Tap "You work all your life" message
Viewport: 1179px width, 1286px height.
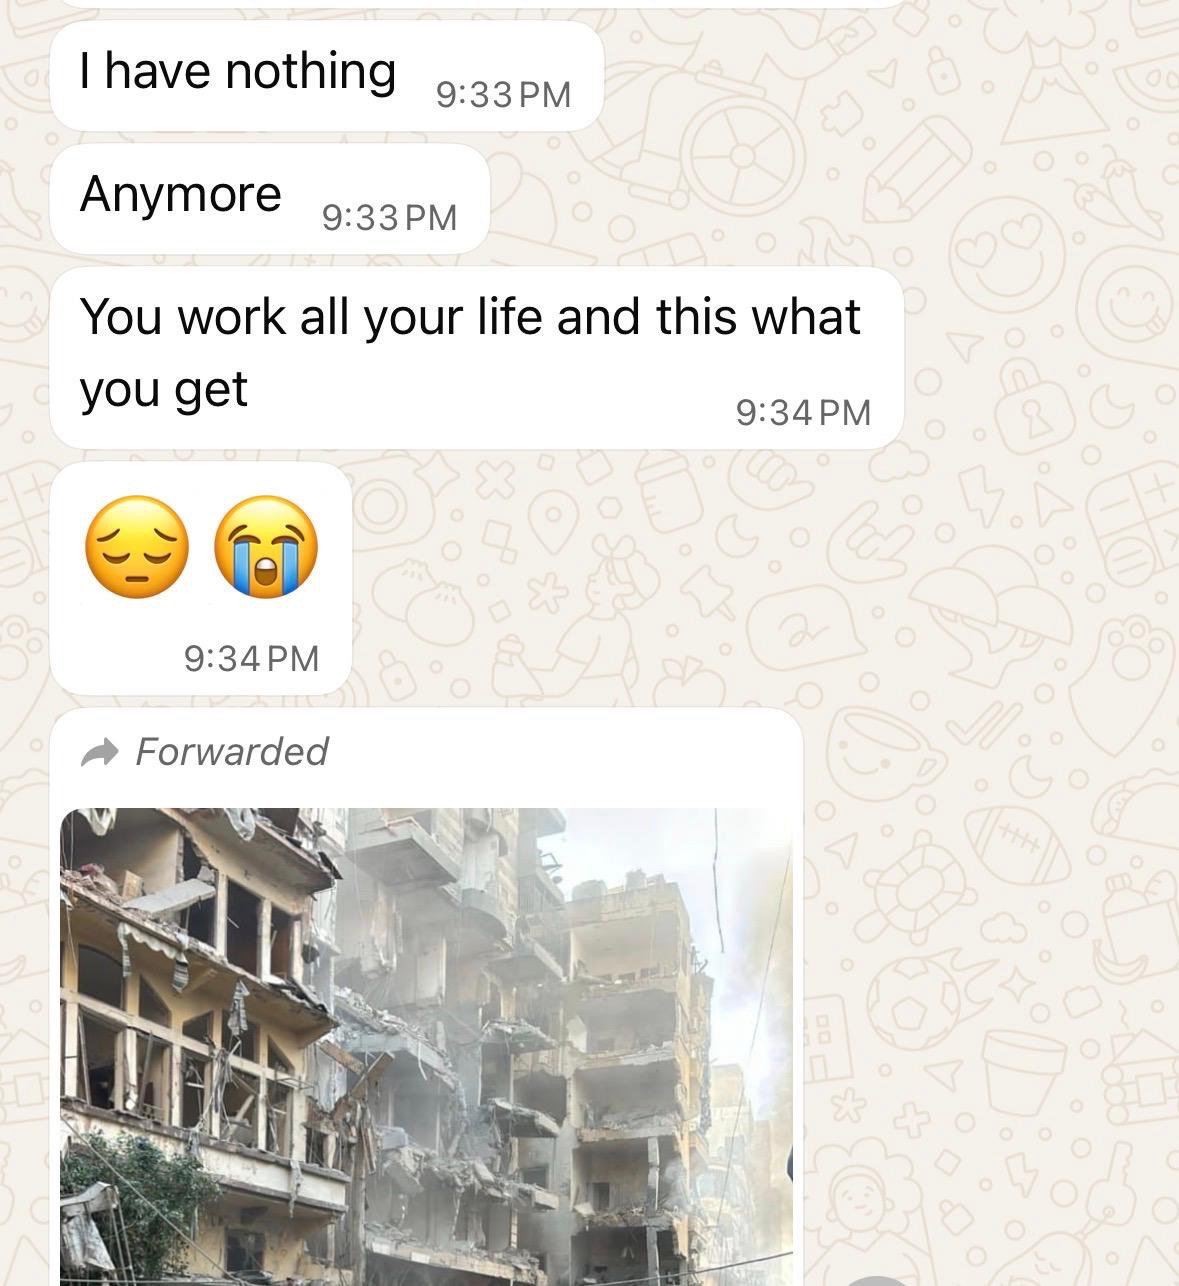point(476,357)
